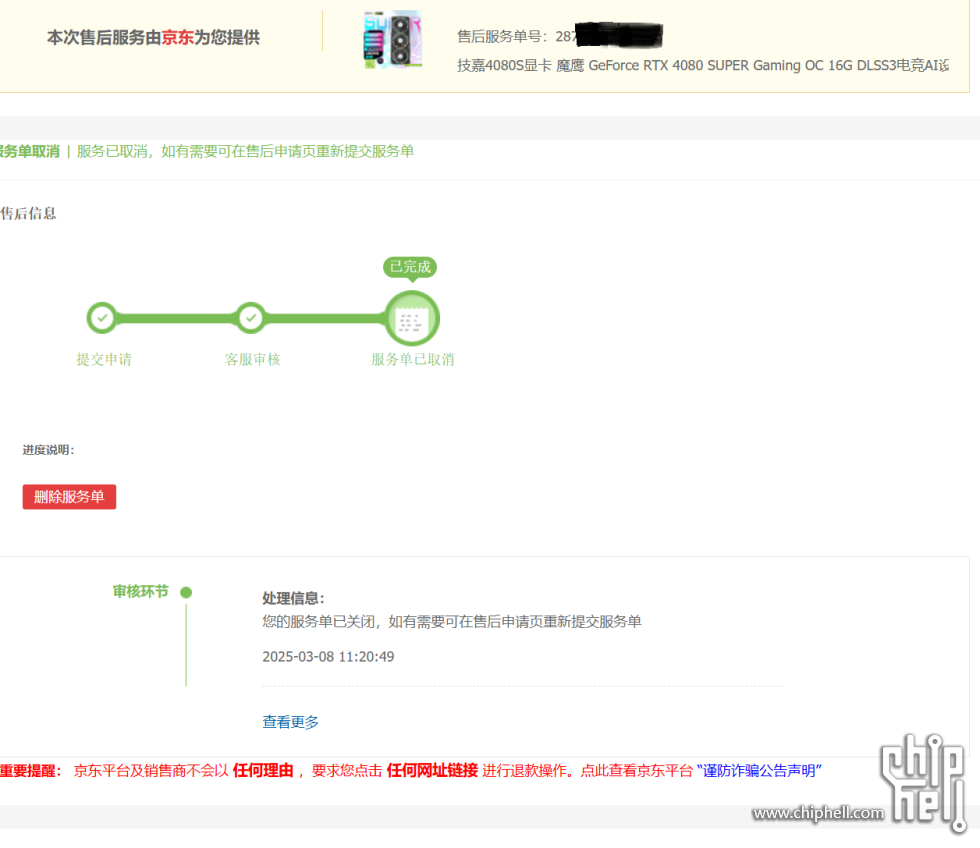Viewport: 980px width, 848px height.
Task: Click the 提交申请 step checkmark icon
Action: [x=102, y=318]
